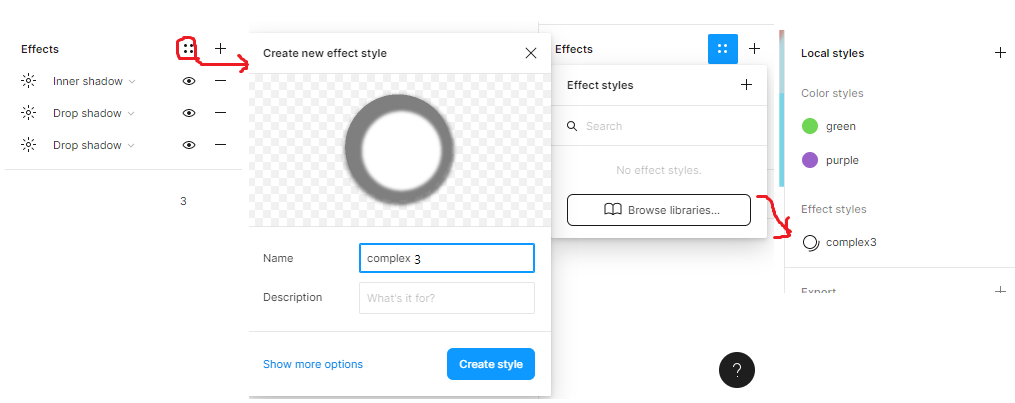Click Show more options link
Screen dimensions: 1015x403
pos(313,364)
